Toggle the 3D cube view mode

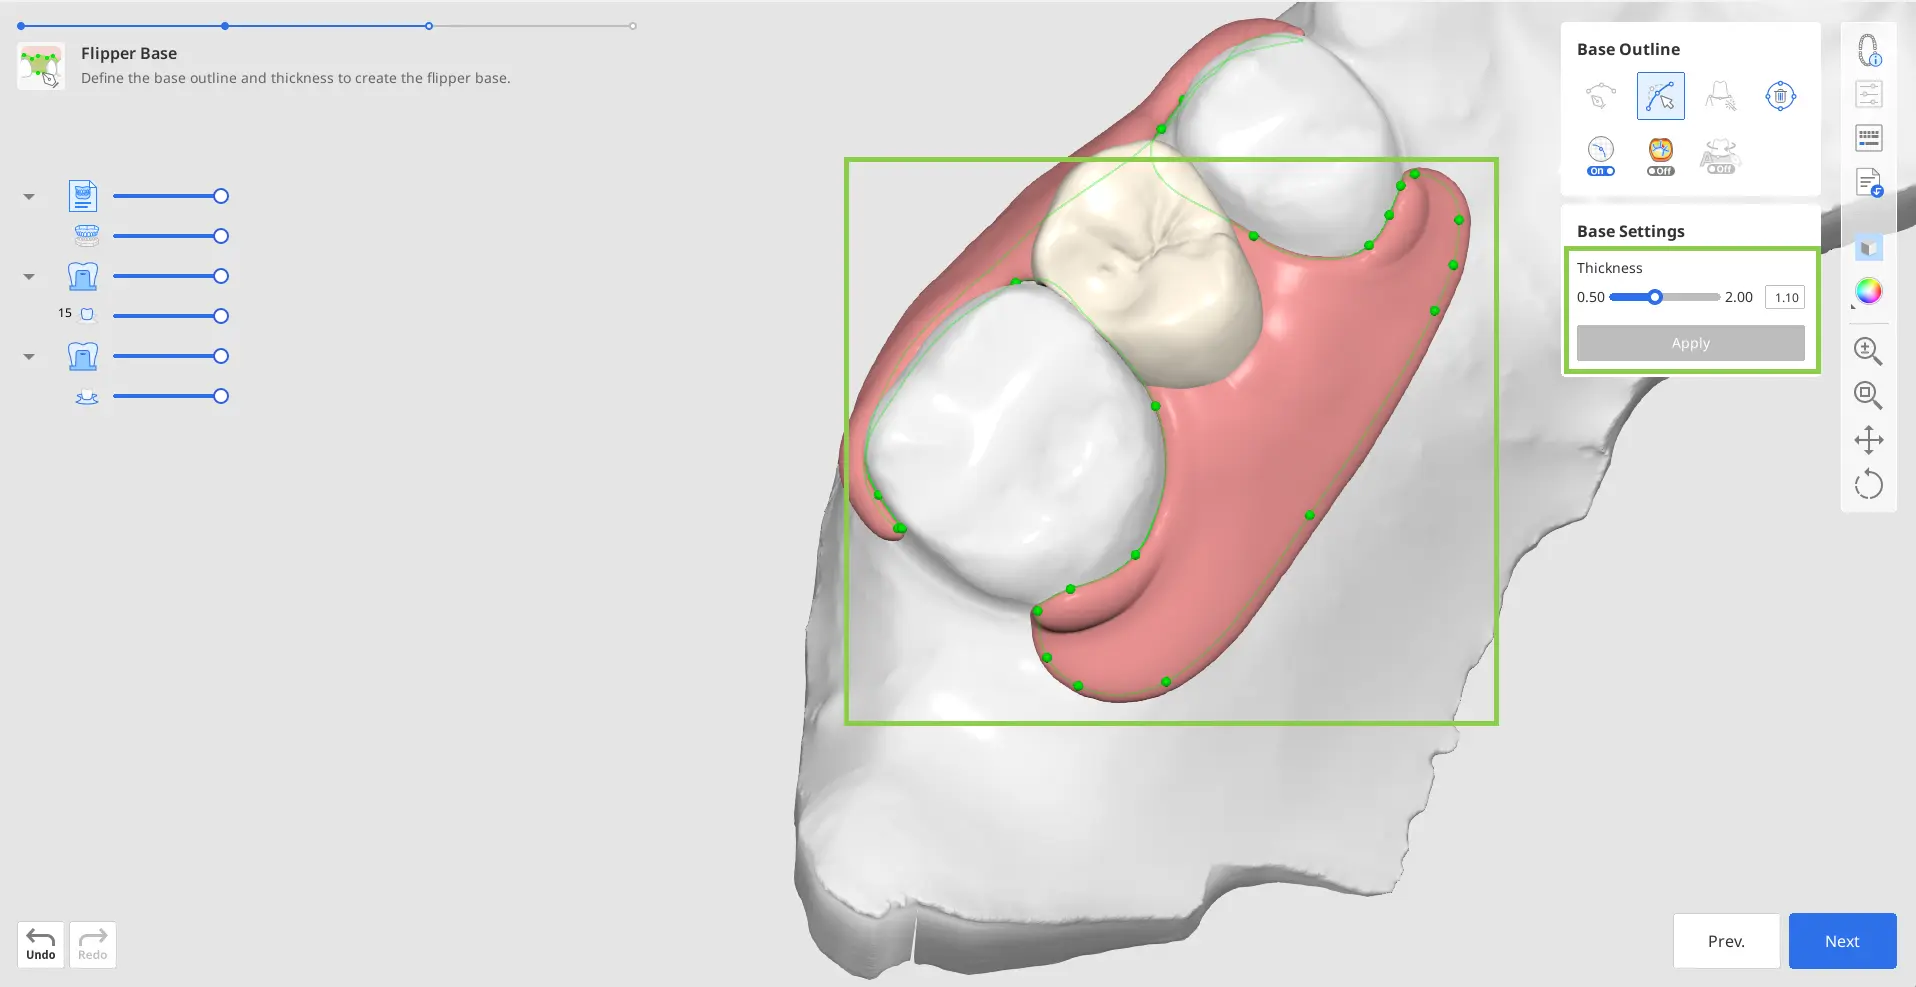pyautogui.click(x=1868, y=247)
